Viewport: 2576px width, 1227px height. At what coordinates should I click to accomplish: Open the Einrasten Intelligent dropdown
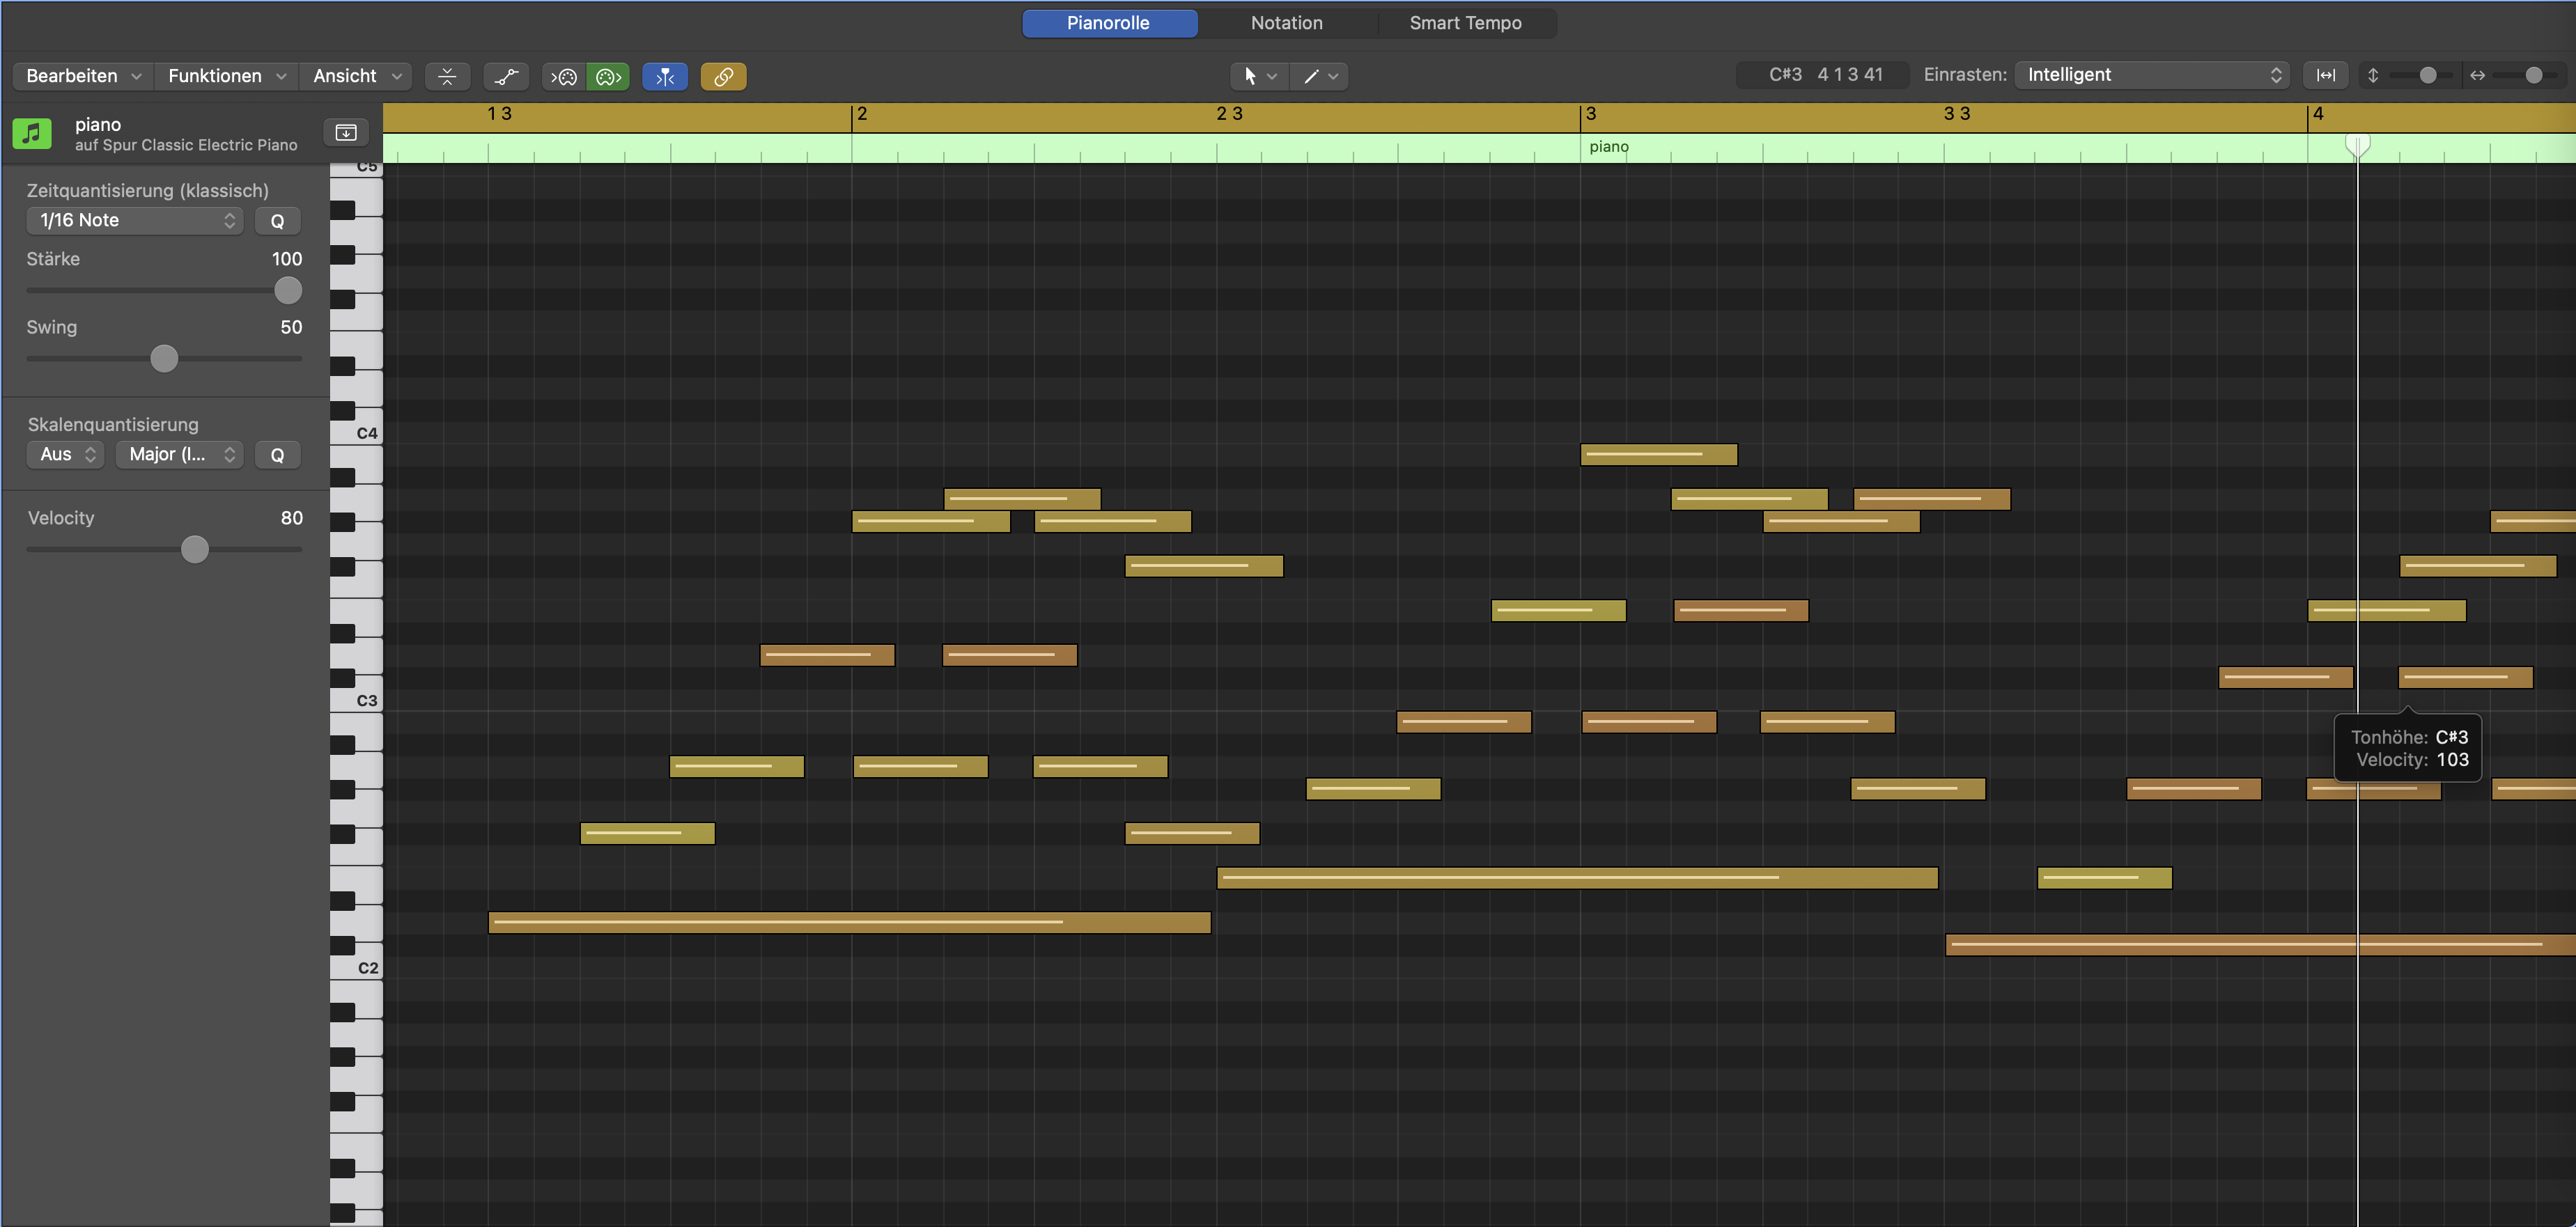(x=2152, y=75)
